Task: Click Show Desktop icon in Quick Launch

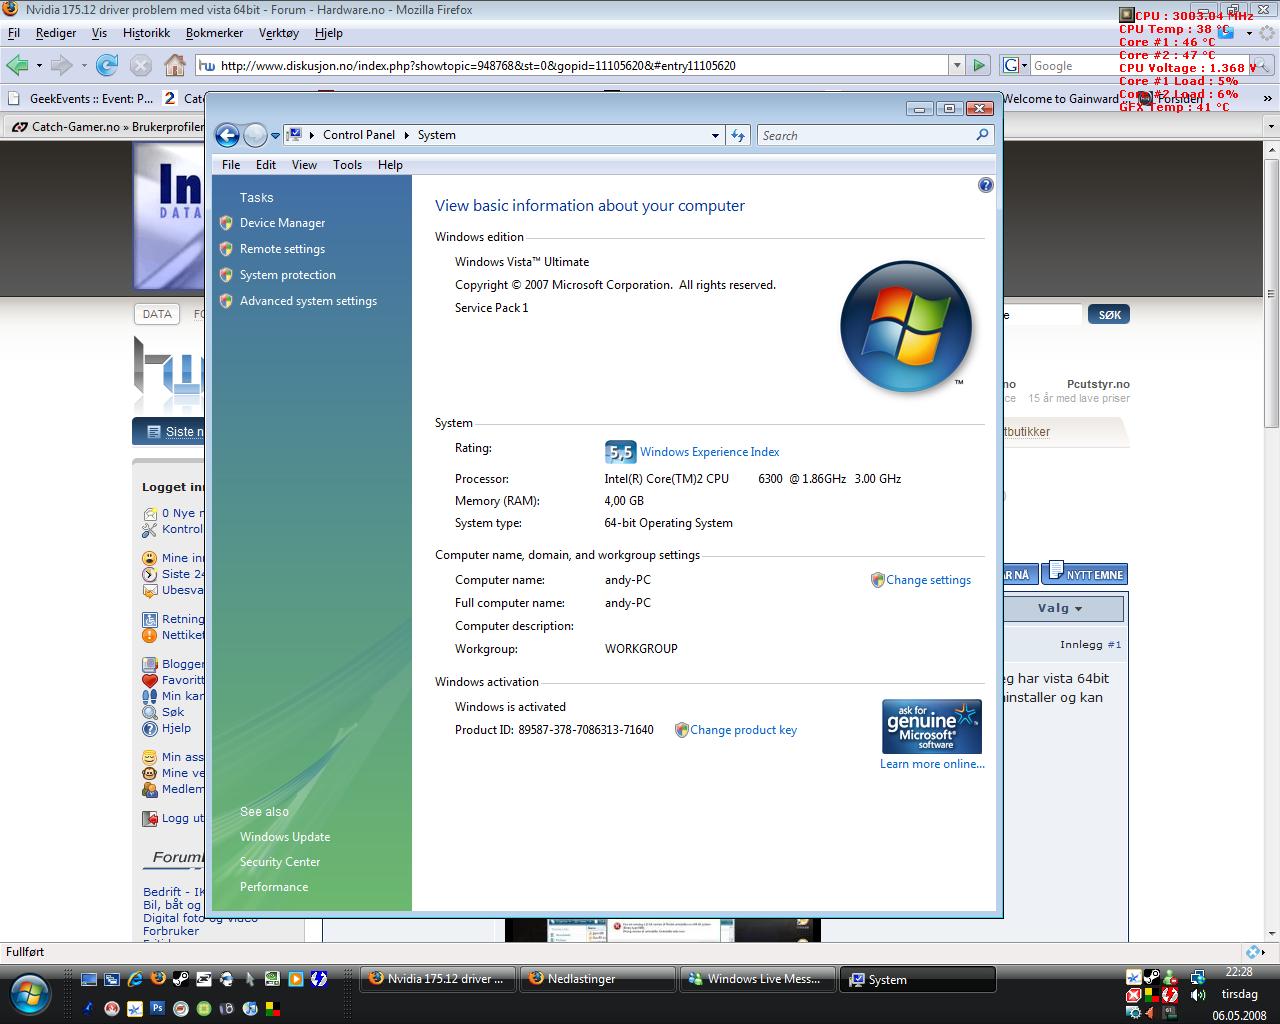Action: pos(89,979)
